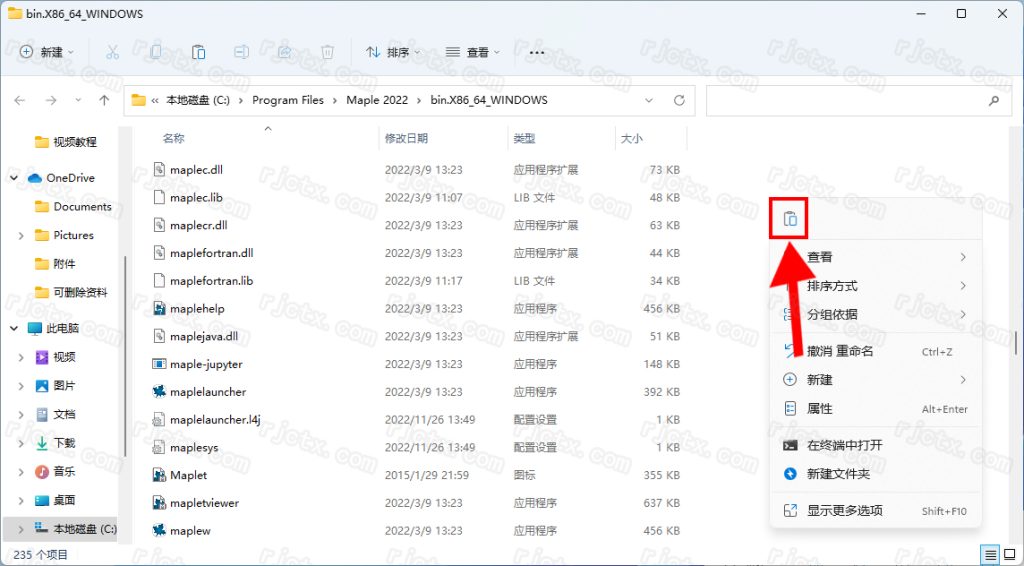
Task: Switch to details view icon in status bar
Action: (x=989, y=554)
